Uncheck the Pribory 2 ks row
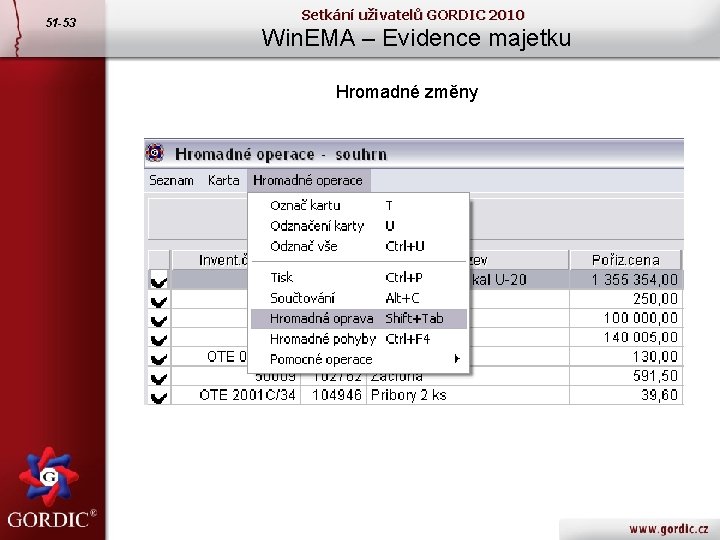Viewport: 720px width, 540px height. click(x=159, y=396)
